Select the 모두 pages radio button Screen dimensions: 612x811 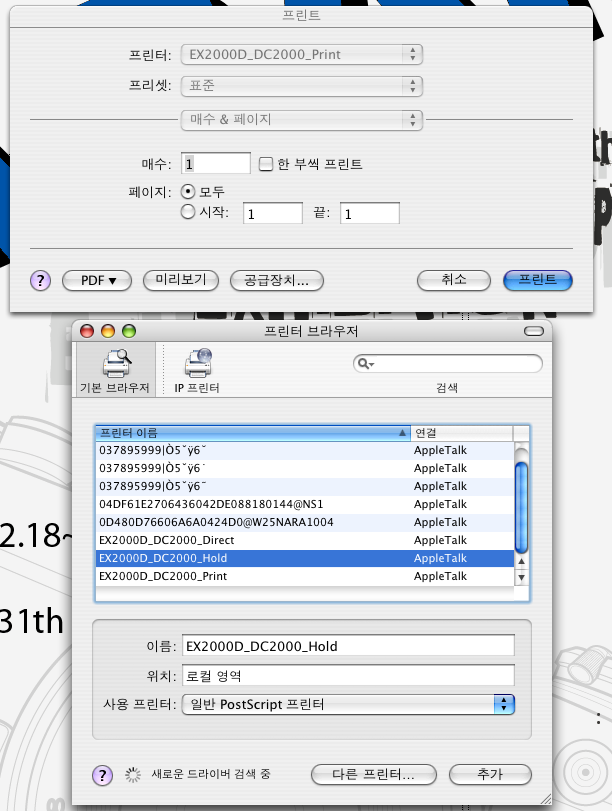[188, 191]
